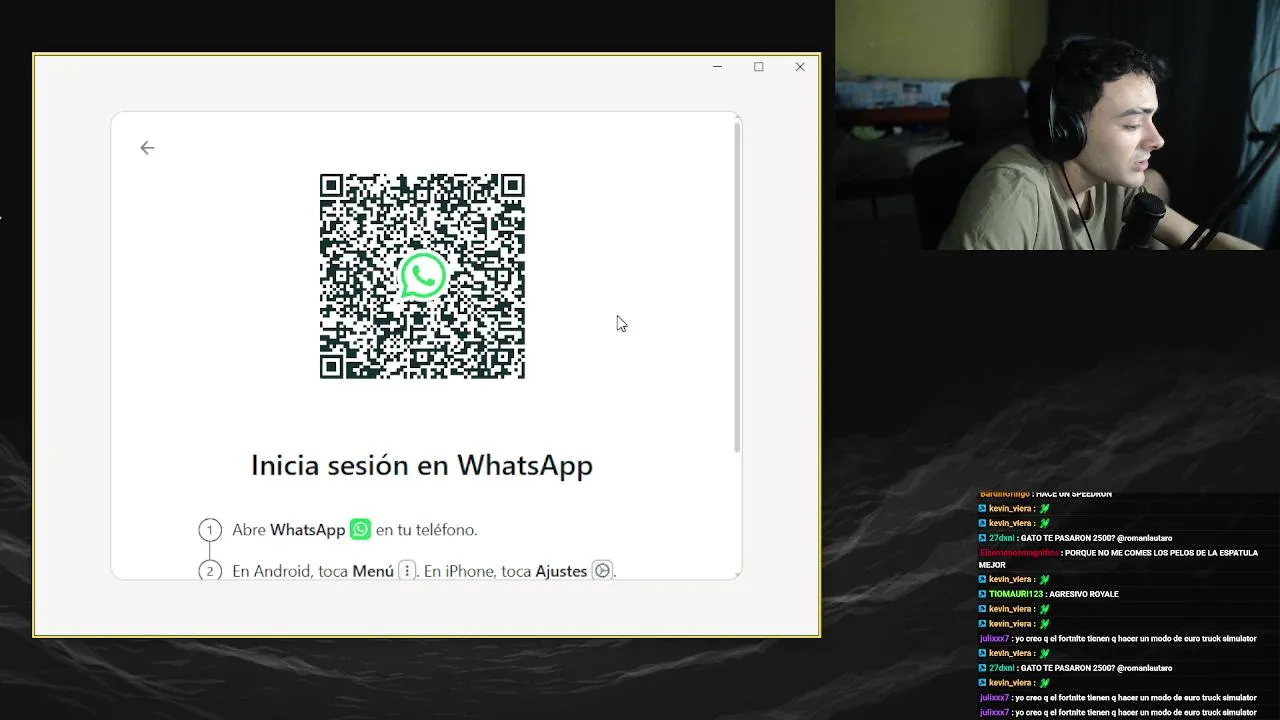Click the streamer webcam feed

[x=1058, y=125]
